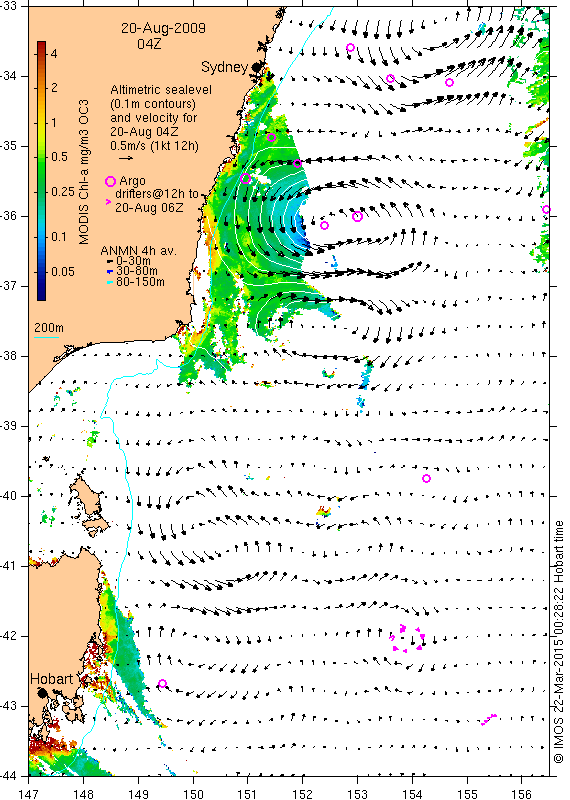Click the IMOS copyright timestamp text
Image resolution: width=570 pixels, height=800 pixels.
558,642
